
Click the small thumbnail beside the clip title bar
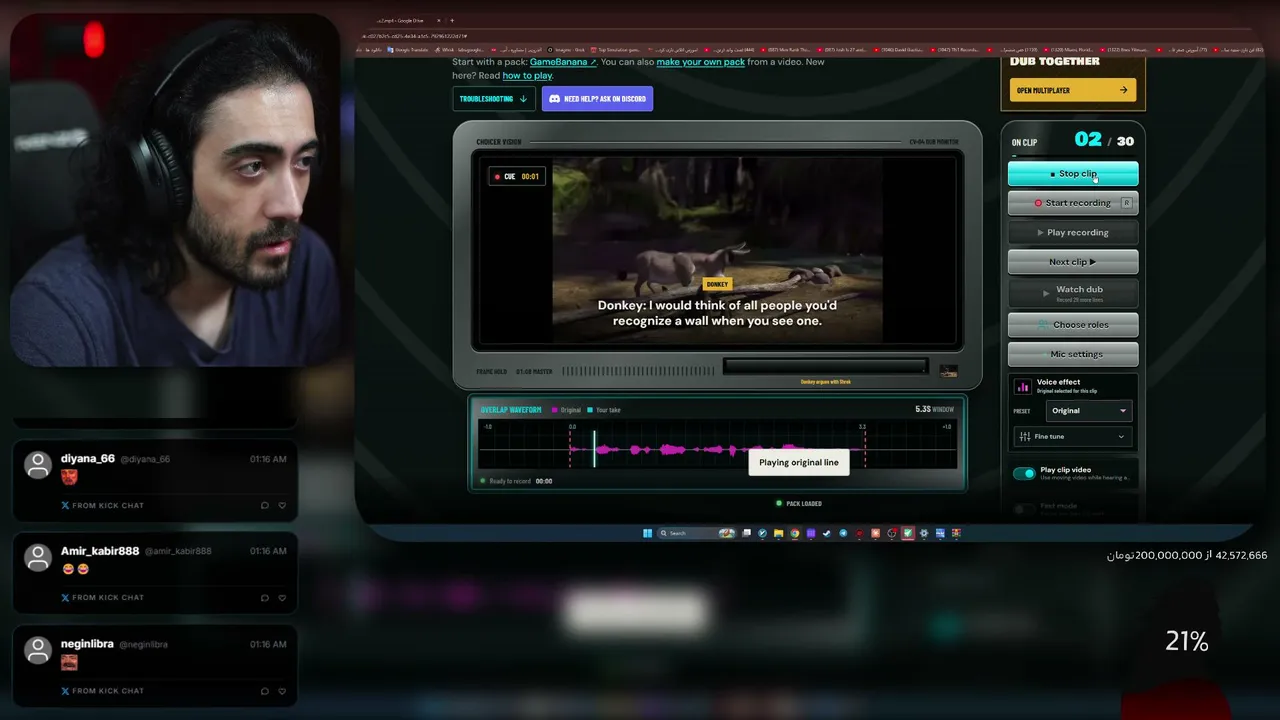(x=948, y=371)
